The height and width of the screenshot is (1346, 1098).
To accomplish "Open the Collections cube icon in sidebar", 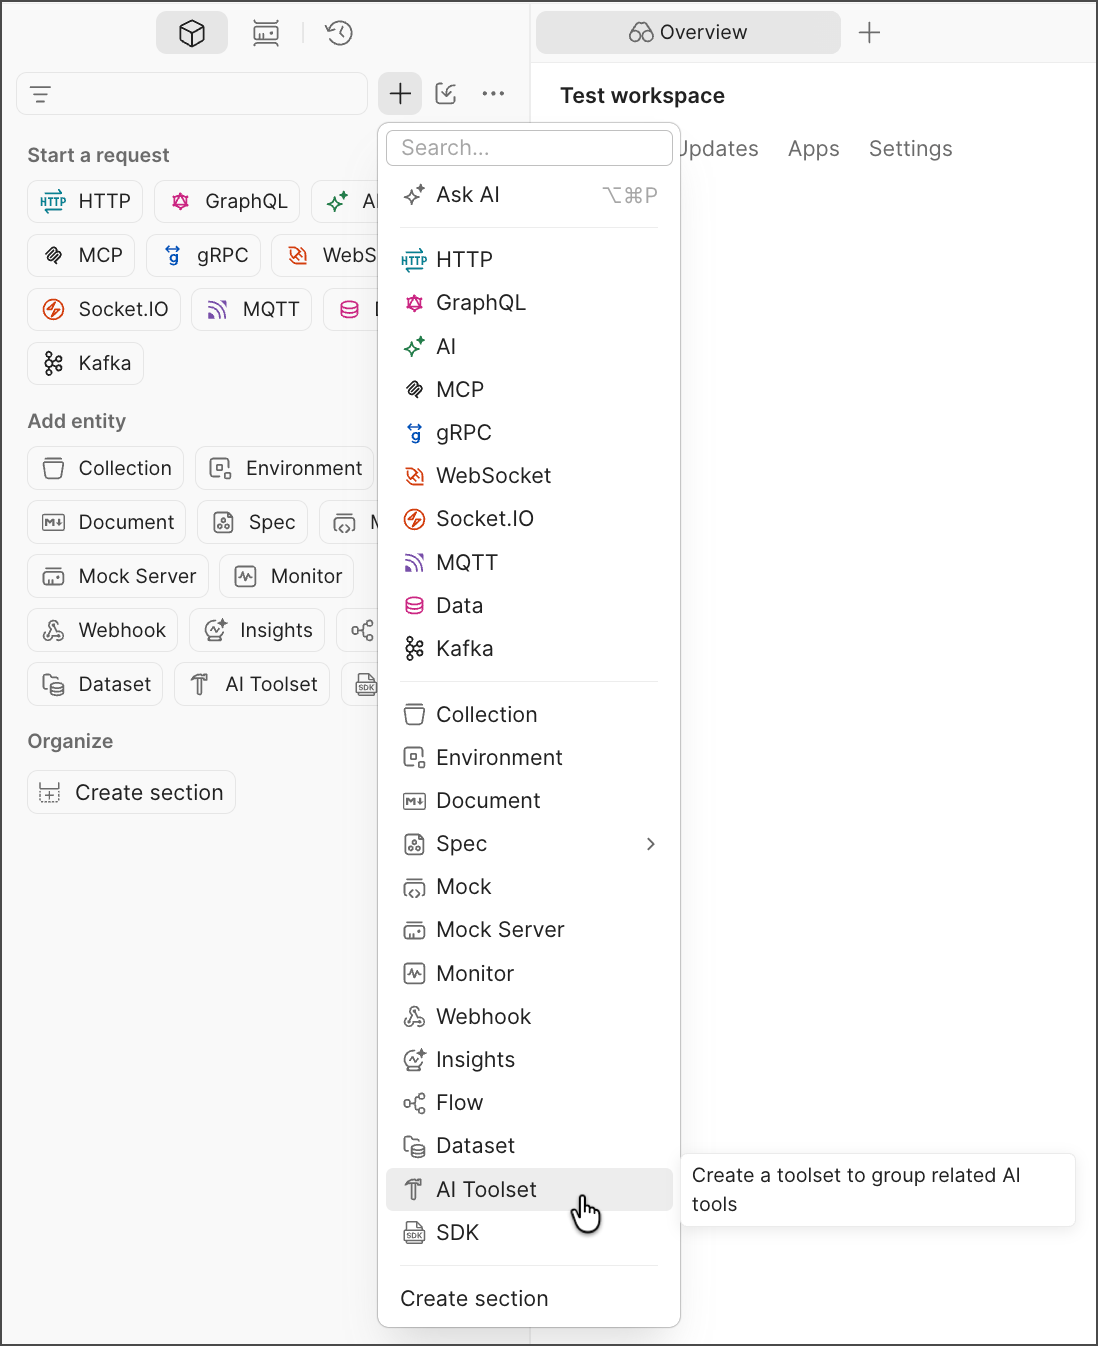I will [x=192, y=33].
